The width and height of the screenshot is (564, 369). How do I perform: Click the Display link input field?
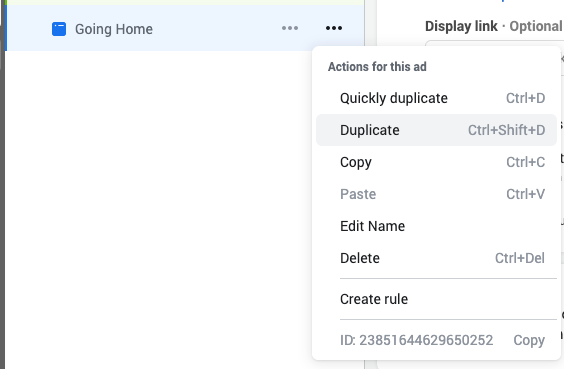(494, 44)
